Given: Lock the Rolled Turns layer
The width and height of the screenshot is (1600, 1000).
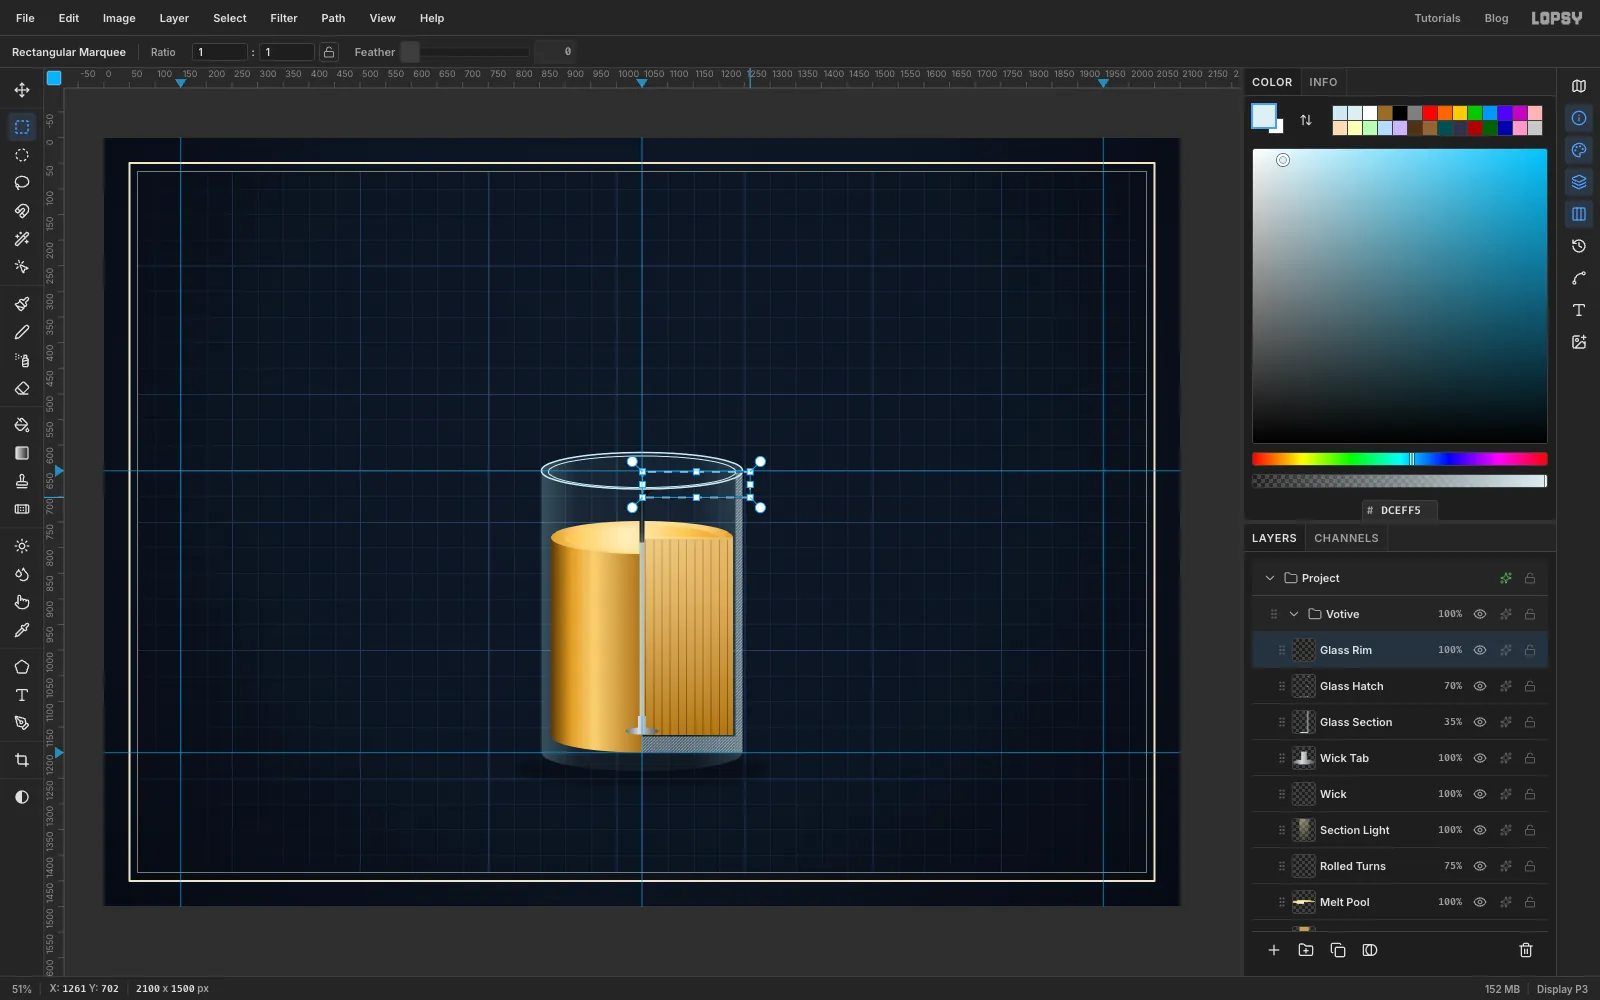Looking at the screenshot, I should (x=1530, y=866).
